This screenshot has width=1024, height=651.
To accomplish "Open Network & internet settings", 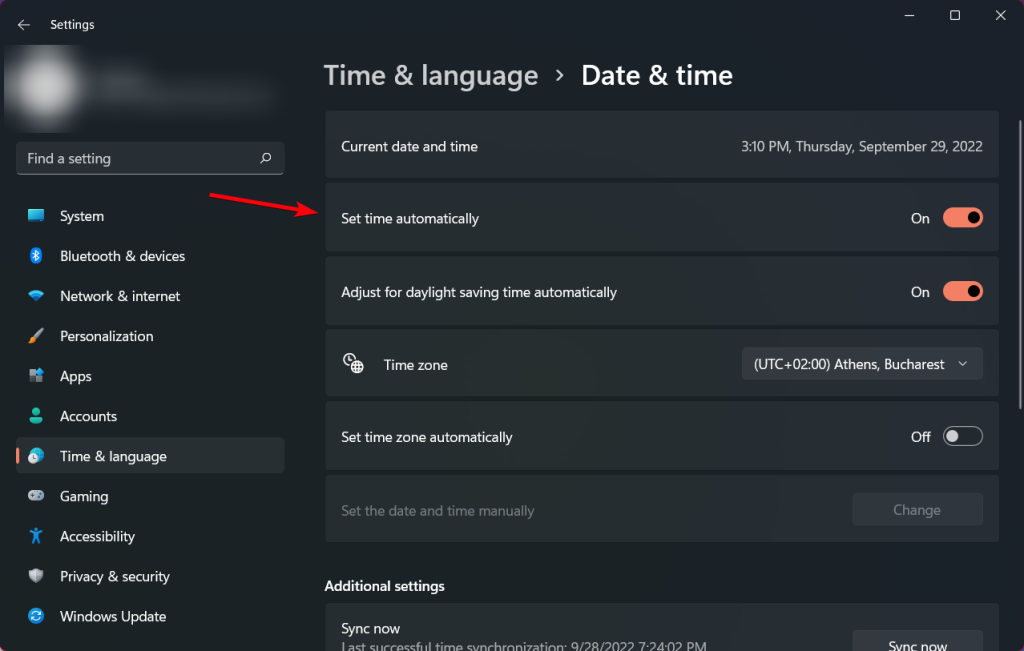I will (x=37, y=296).
